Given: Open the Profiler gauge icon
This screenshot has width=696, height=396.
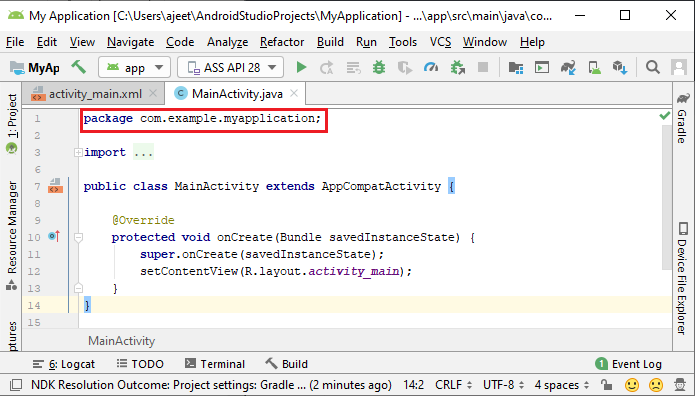Looking at the screenshot, I should [431, 67].
